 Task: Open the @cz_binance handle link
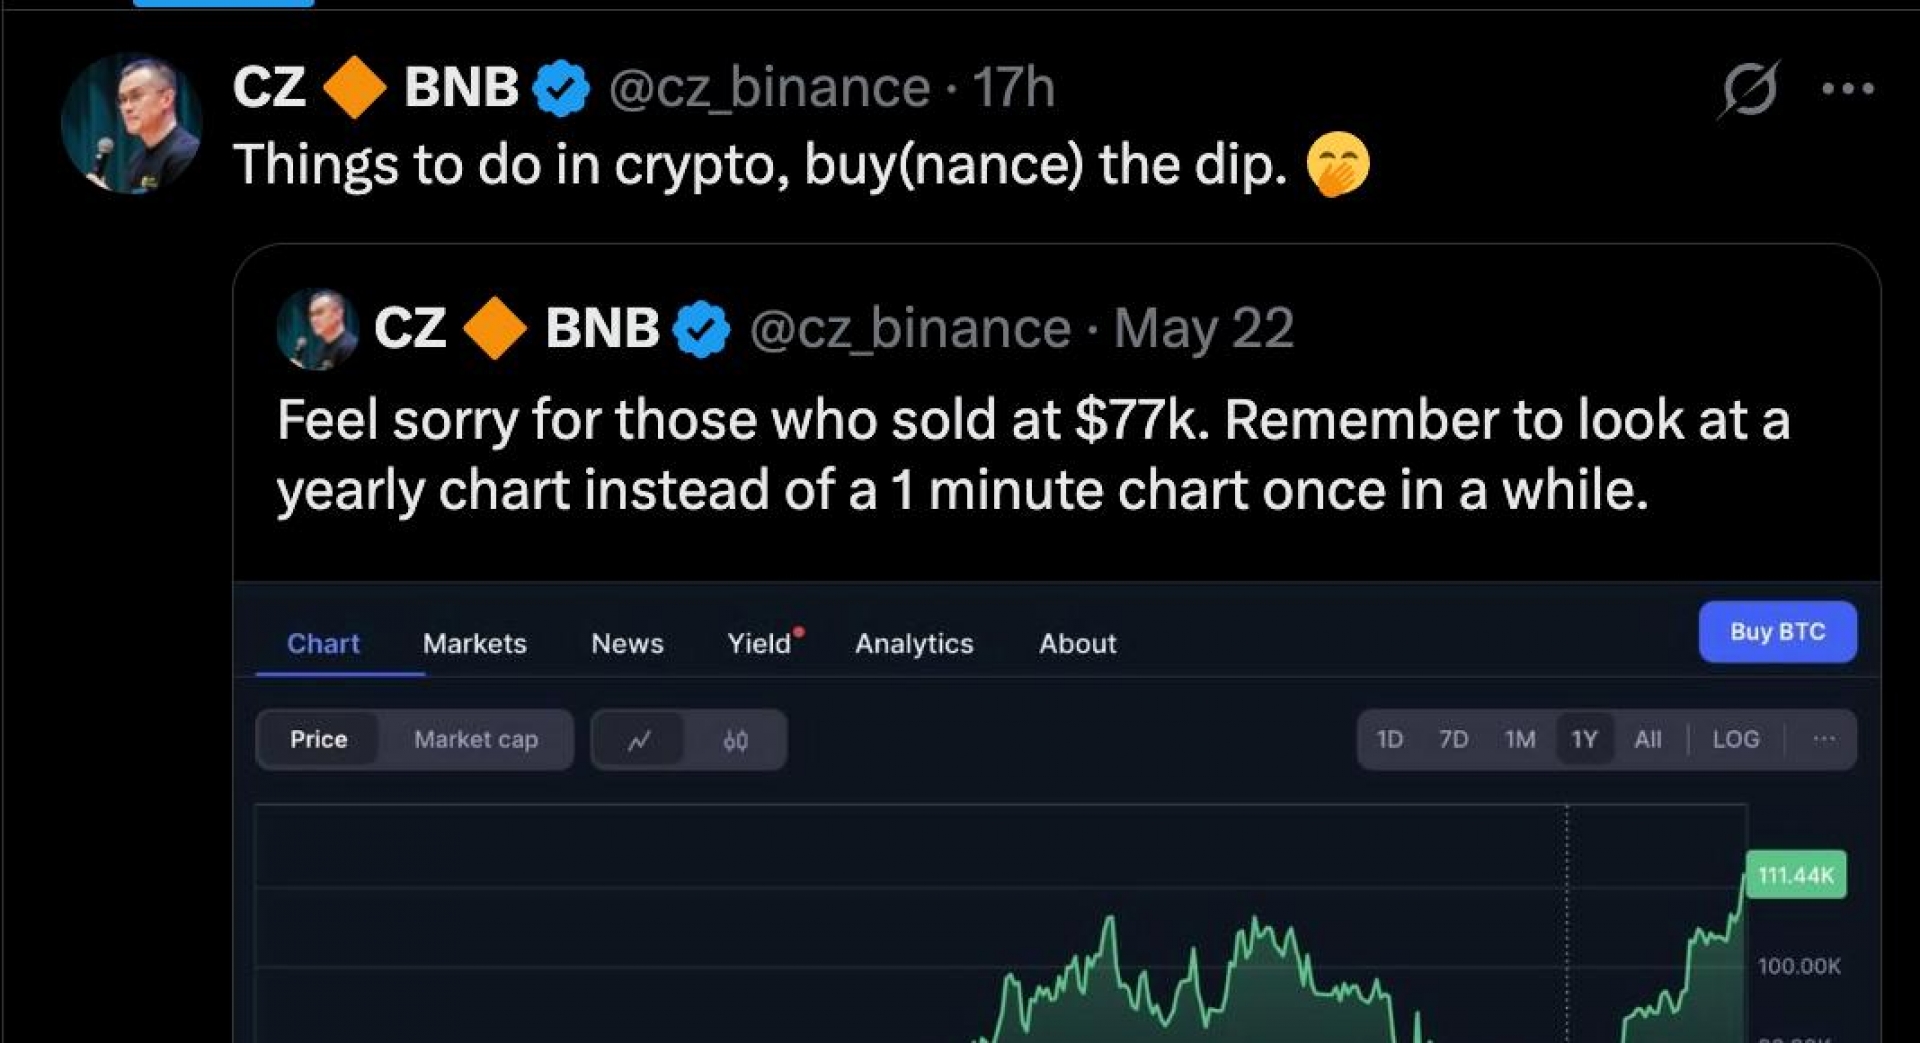click(x=769, y=88)
